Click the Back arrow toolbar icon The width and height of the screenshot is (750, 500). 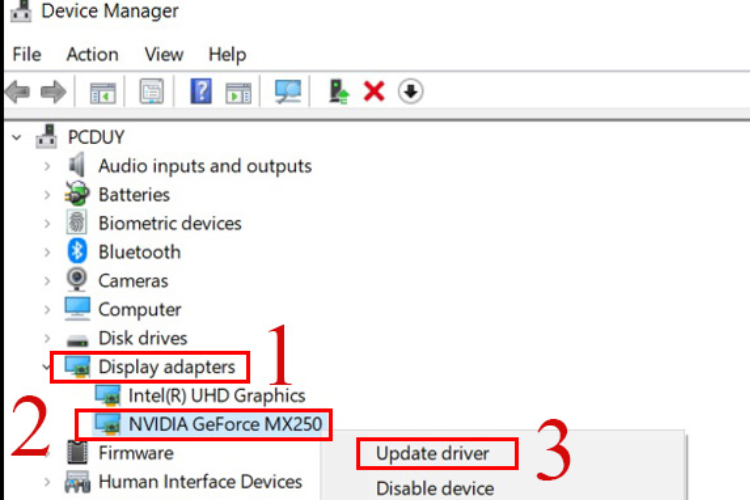(18, 92)
